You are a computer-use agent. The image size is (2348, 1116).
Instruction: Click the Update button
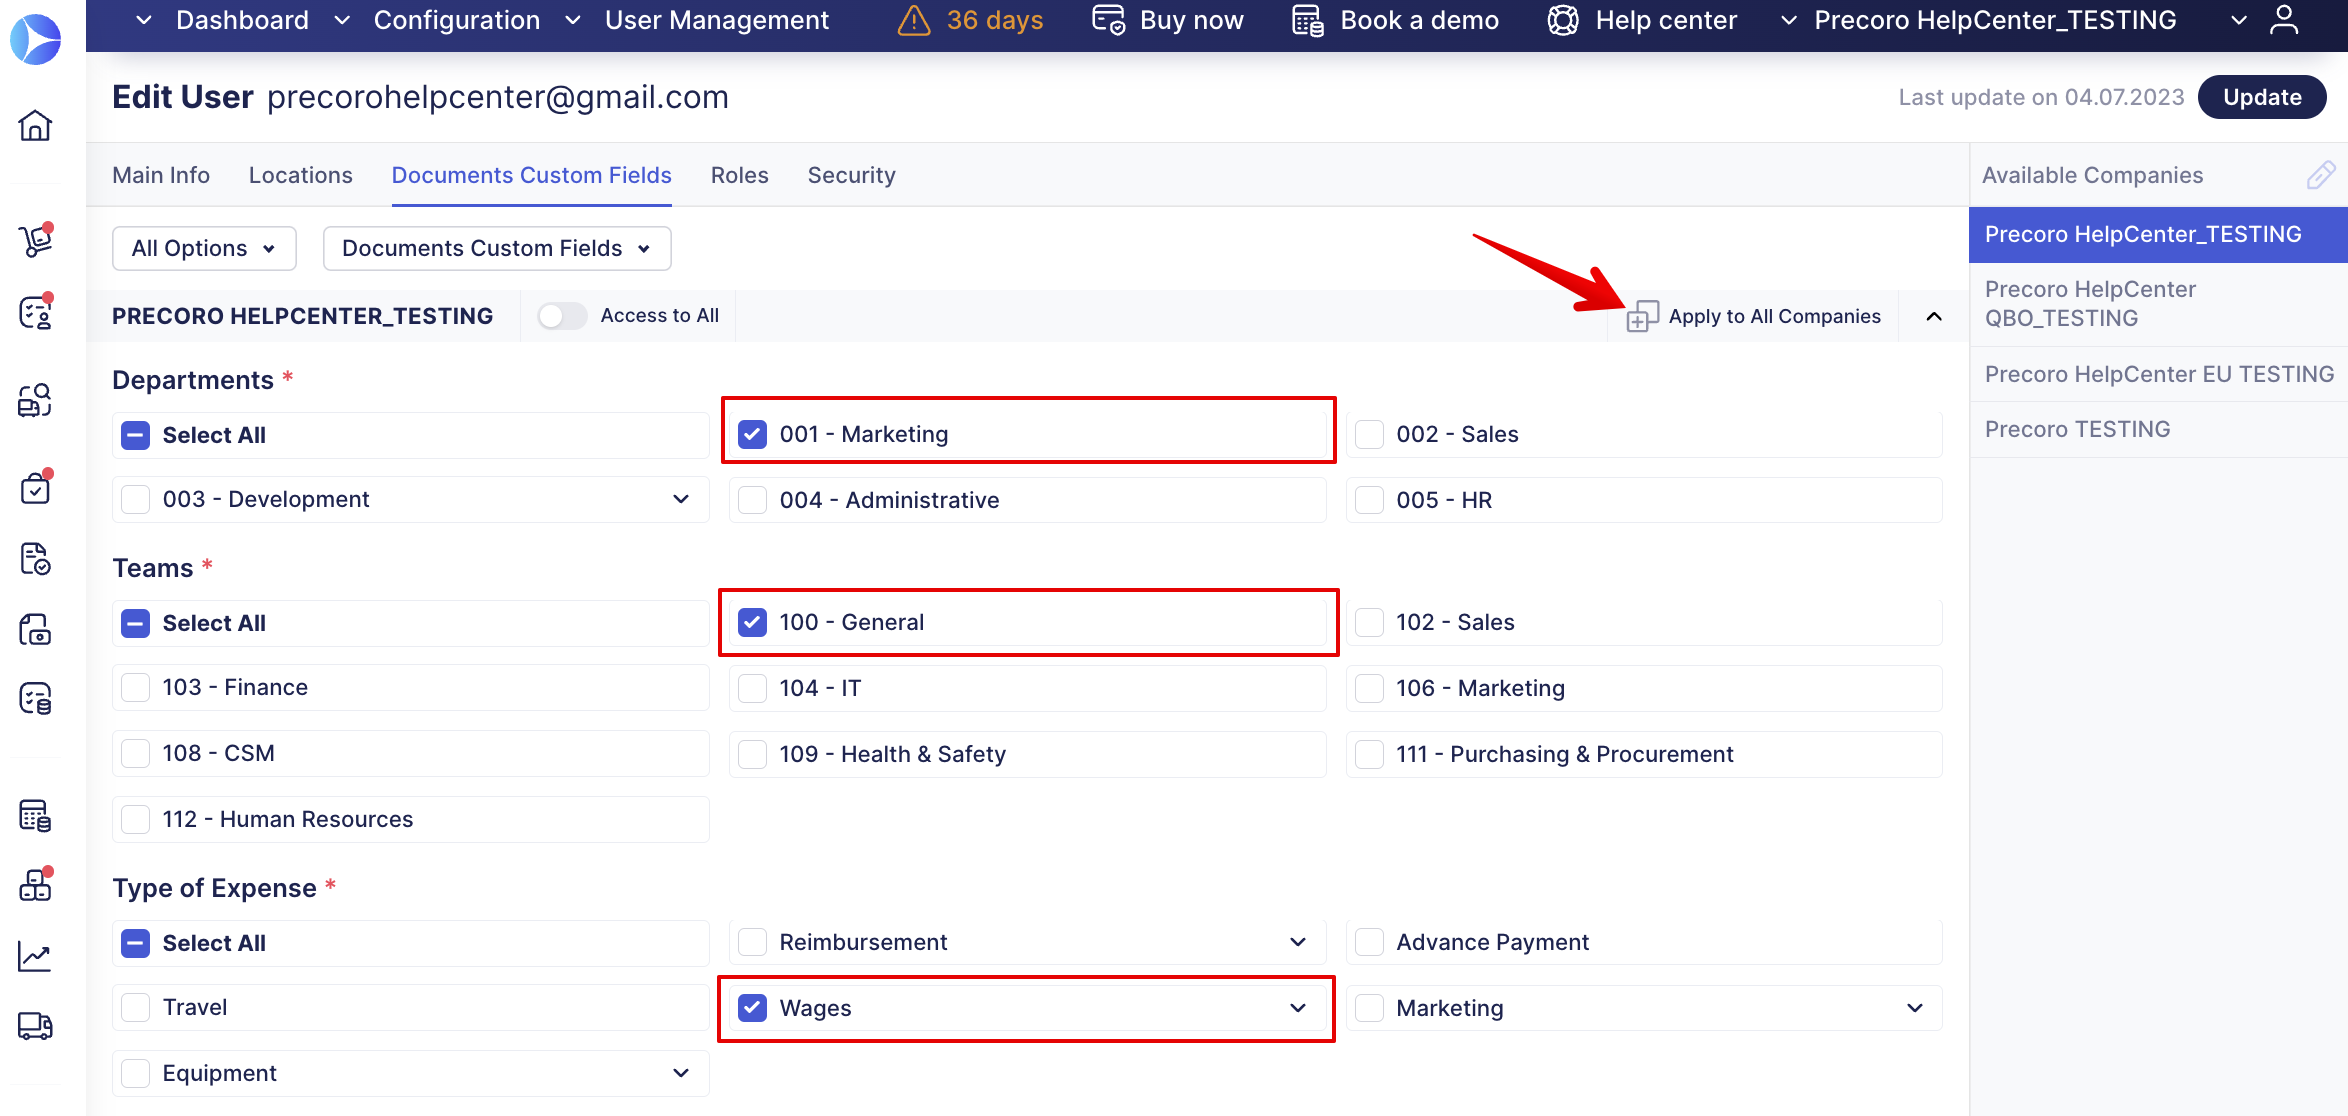tap(2262, 97)
